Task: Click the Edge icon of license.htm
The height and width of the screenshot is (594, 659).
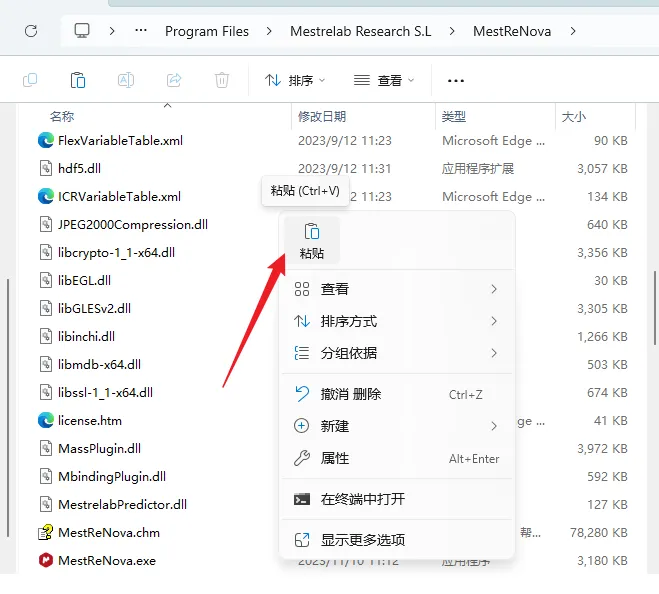Action: pos(46,420)
